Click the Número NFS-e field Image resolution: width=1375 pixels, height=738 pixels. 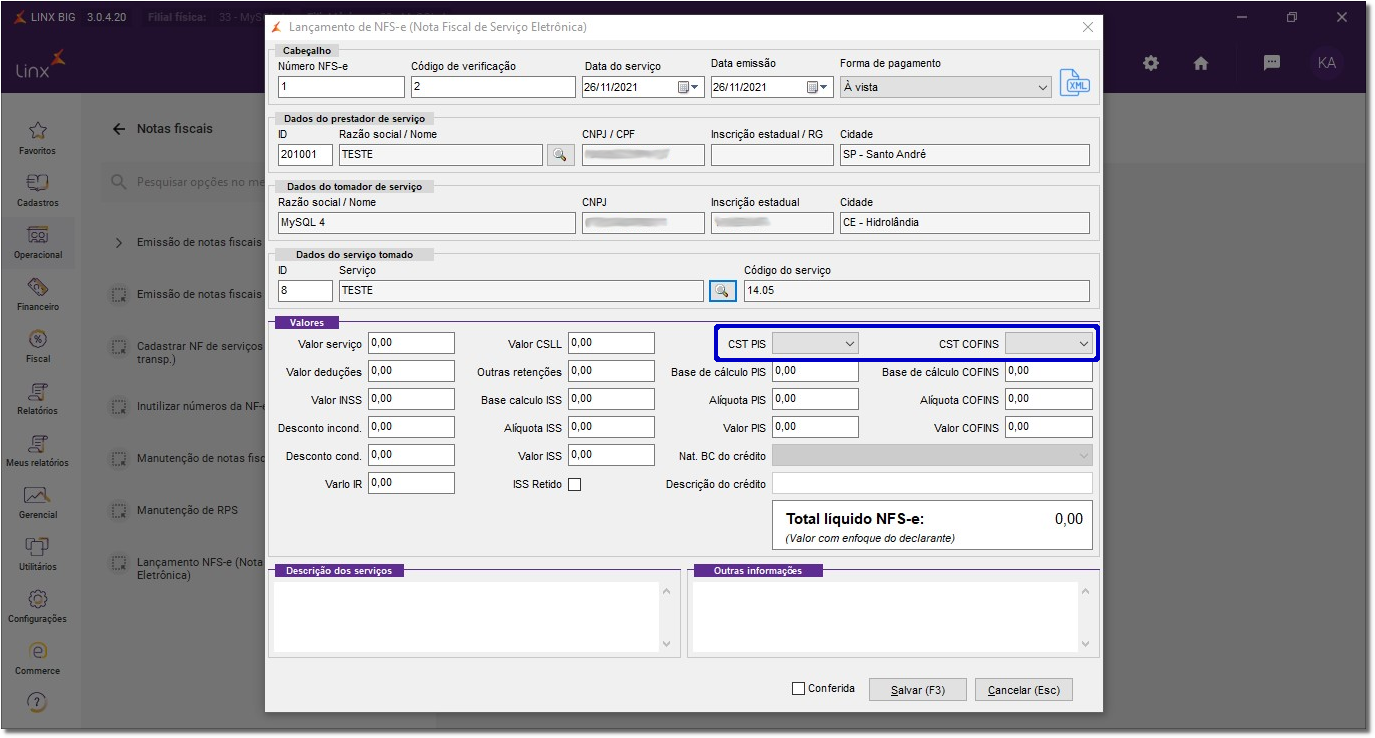tap(341, 87)
